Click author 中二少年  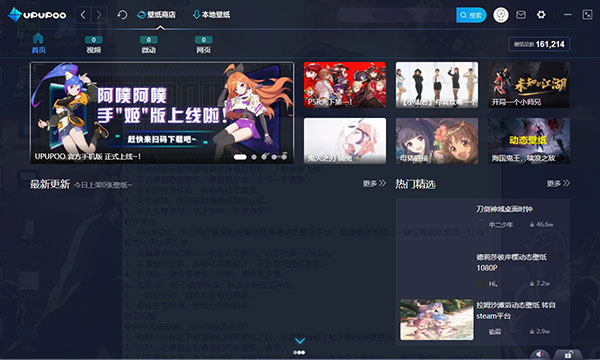tap(501, 225)
